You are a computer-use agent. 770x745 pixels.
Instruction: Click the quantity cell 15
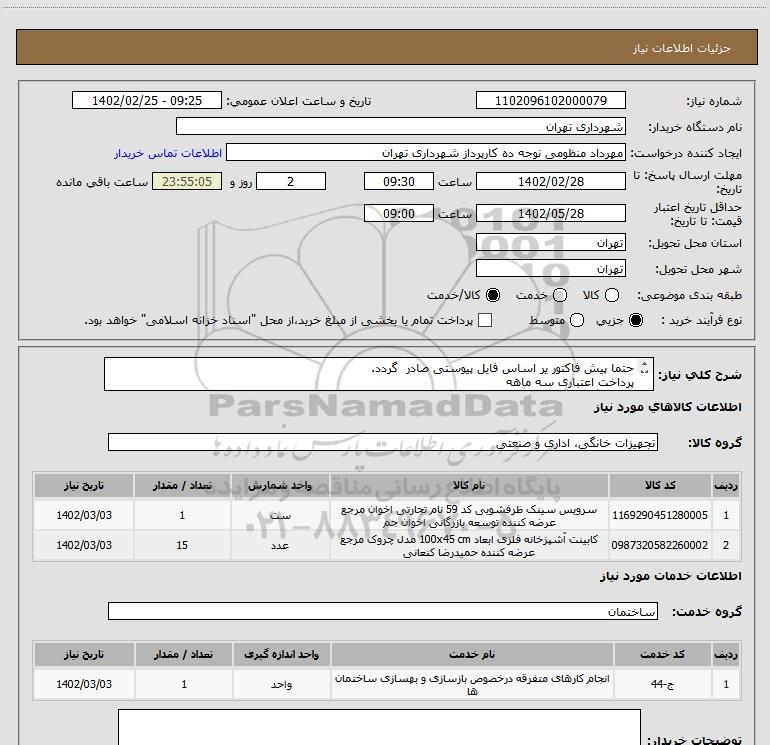182,545
